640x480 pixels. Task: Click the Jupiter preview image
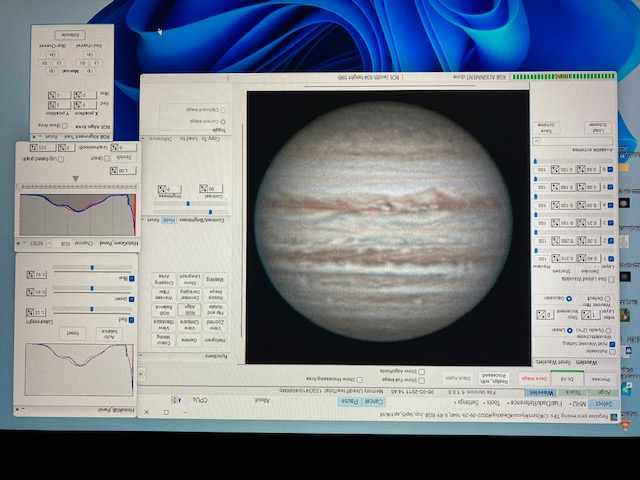point(387,227)
